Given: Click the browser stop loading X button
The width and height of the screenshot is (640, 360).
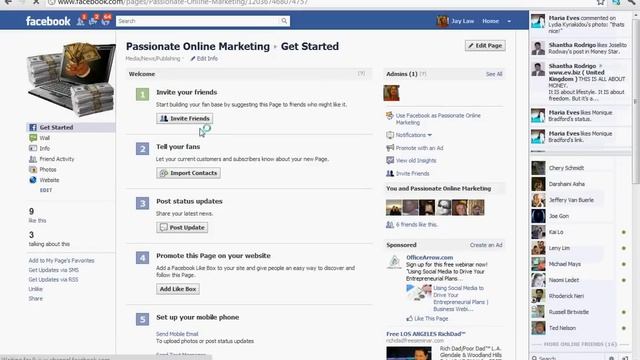Looking at the screenshot, I should click(x=36, y=2).
